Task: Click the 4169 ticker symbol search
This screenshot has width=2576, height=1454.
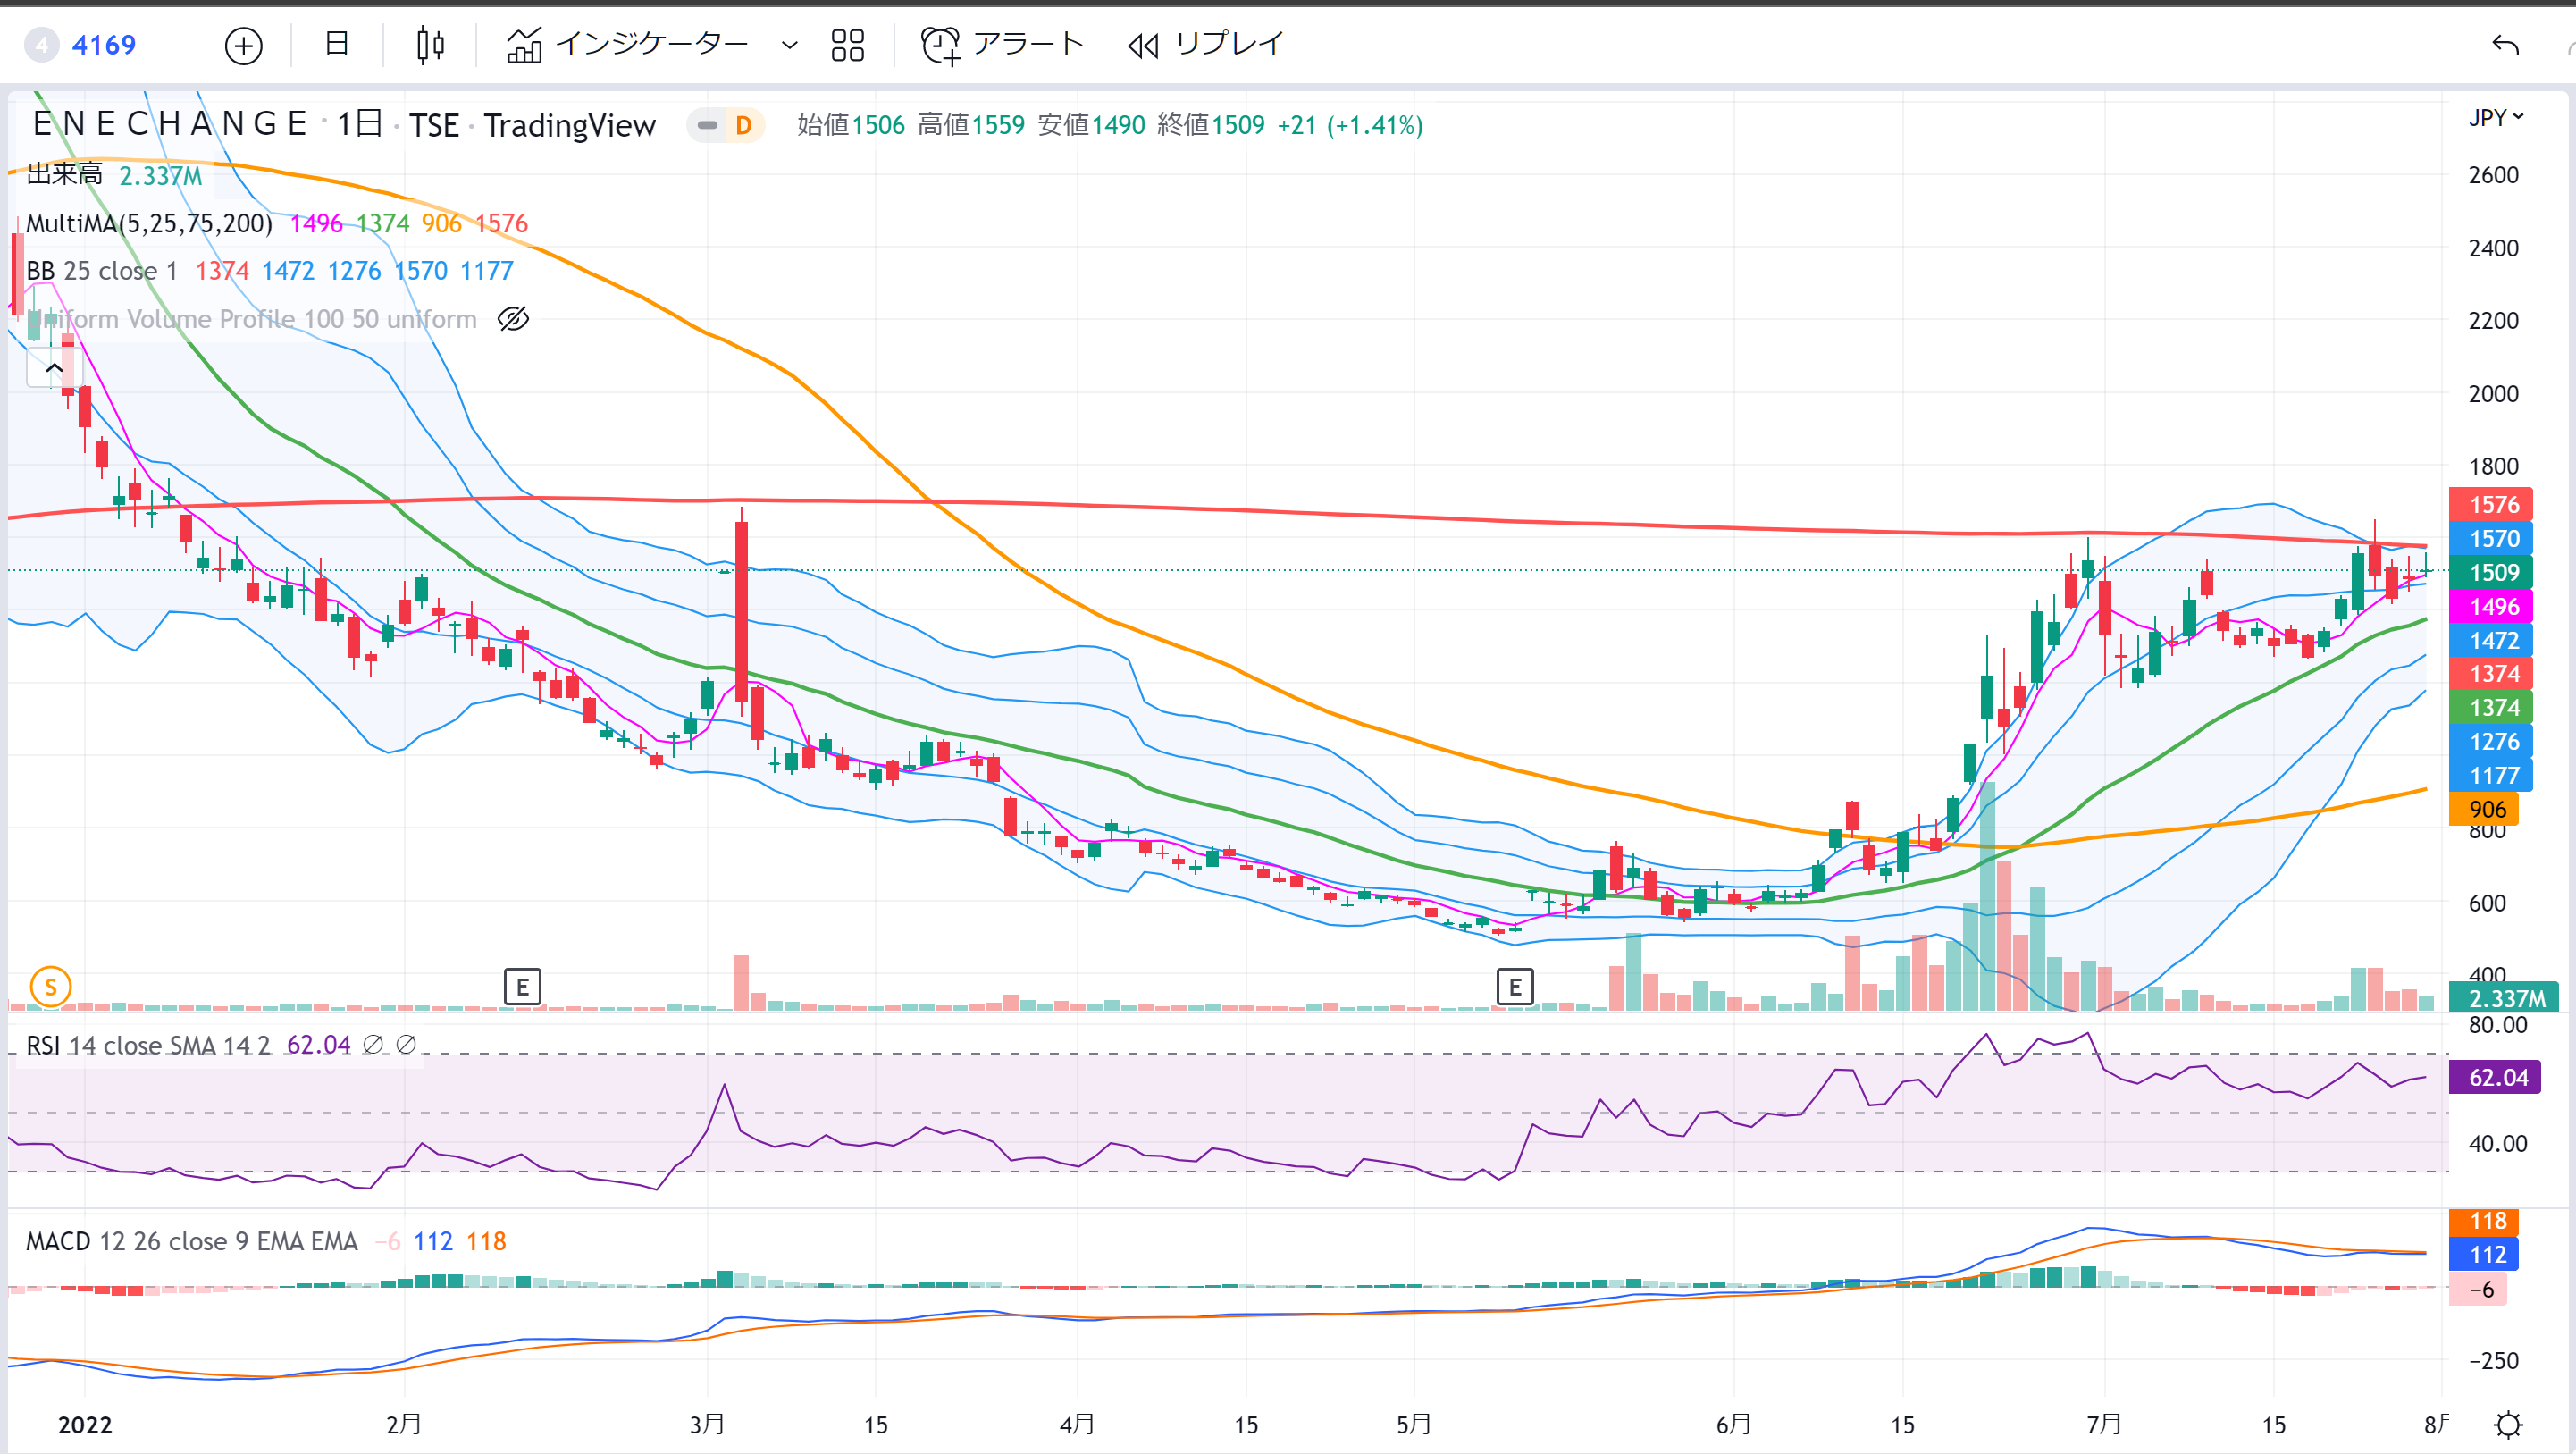Action: [103, 45]
